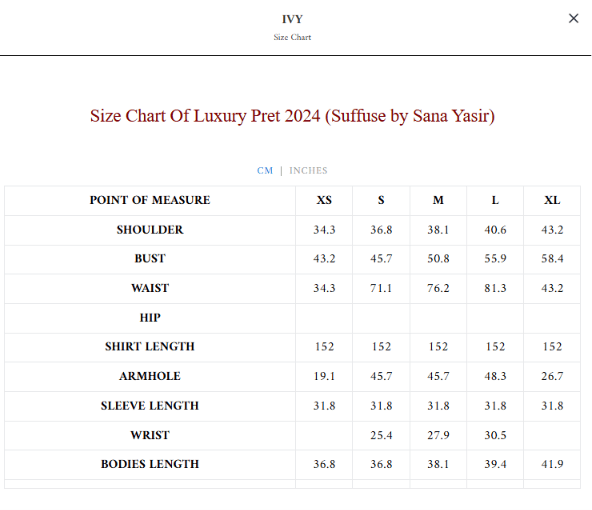
Task: Click the S column header
Action: [381, 200]
